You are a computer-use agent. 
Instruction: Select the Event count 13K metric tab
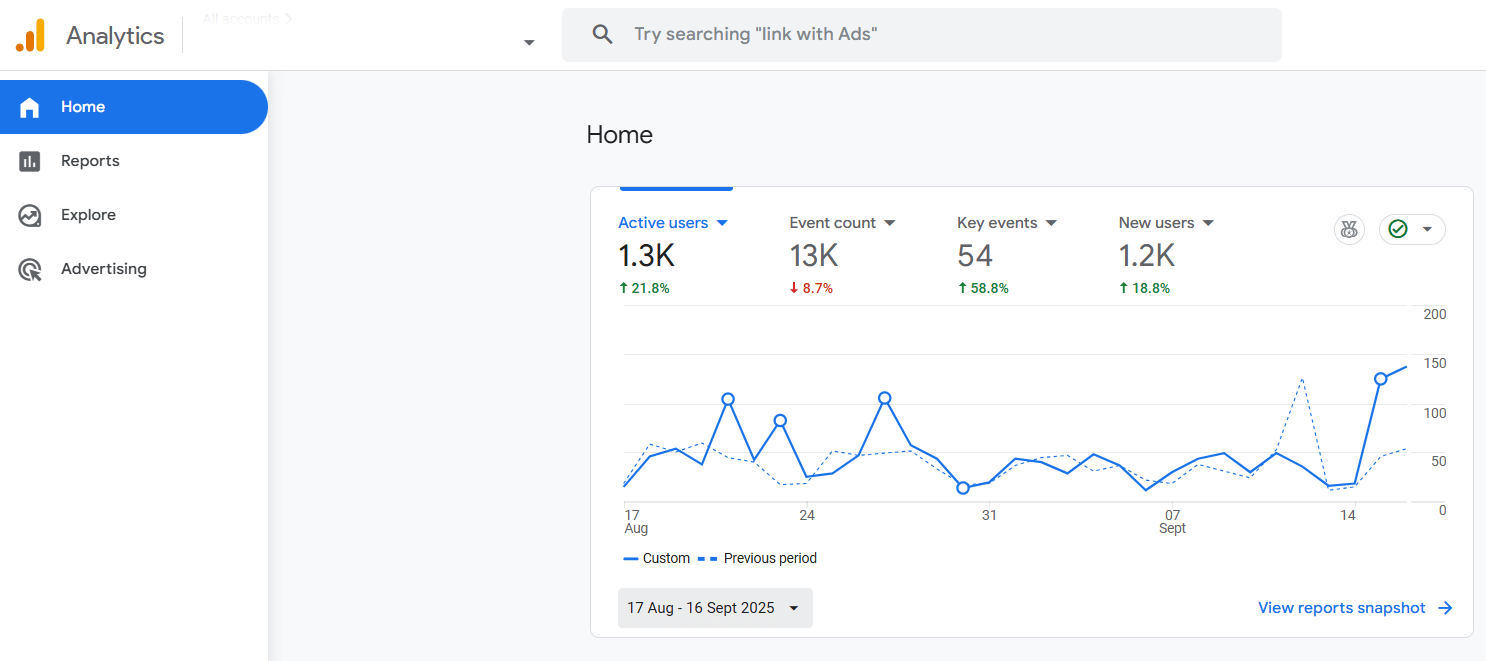pyautogui.click(x=842, y=255)
